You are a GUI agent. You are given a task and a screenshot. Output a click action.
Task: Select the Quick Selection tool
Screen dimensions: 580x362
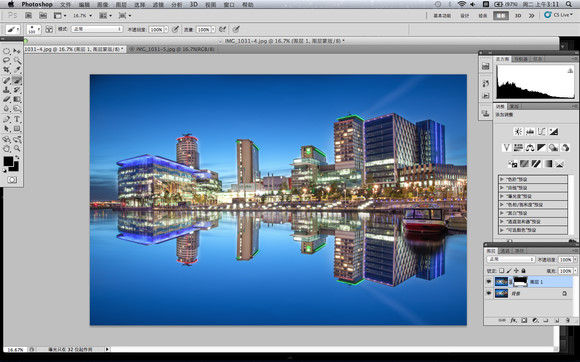tap(17, 60)
